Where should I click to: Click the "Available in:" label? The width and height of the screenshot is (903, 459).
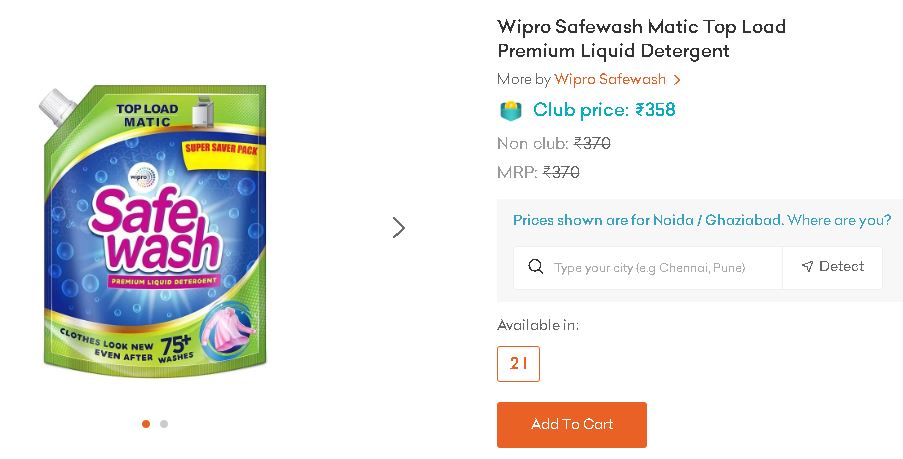(538, 325)
